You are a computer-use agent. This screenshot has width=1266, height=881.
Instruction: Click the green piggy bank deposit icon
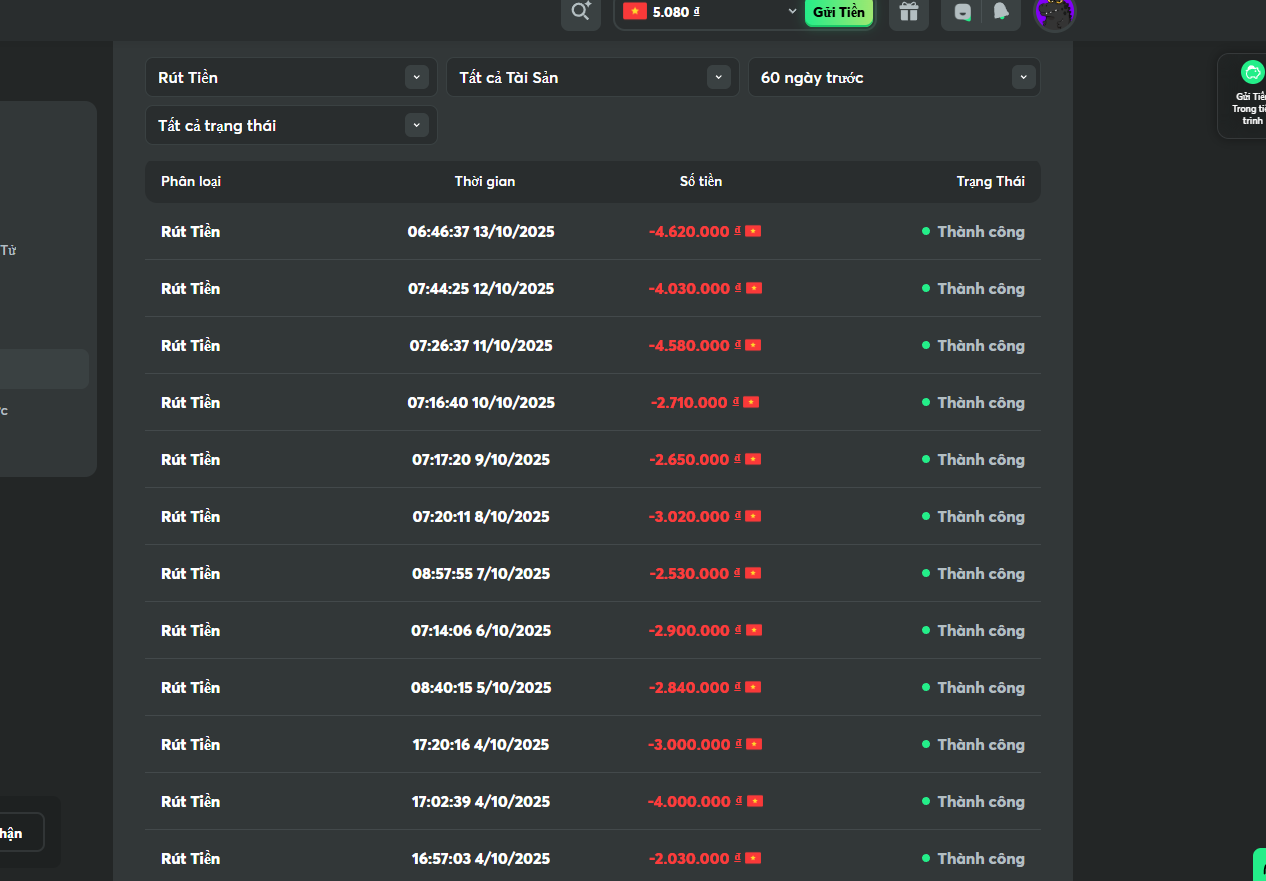(1252, 72)
